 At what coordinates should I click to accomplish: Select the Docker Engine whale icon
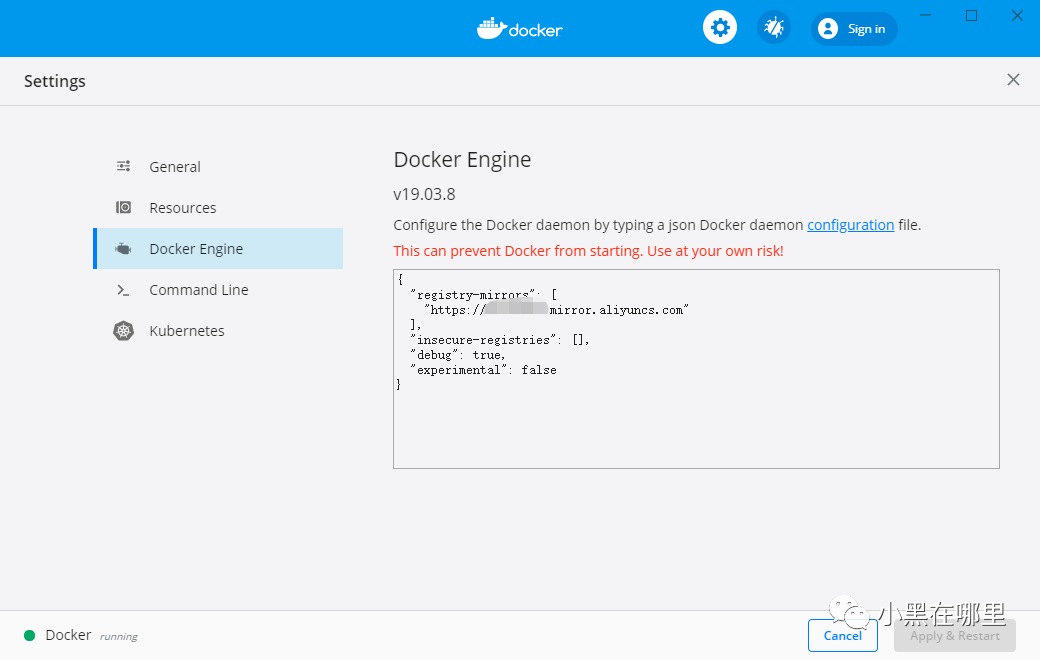click(123, 249)
